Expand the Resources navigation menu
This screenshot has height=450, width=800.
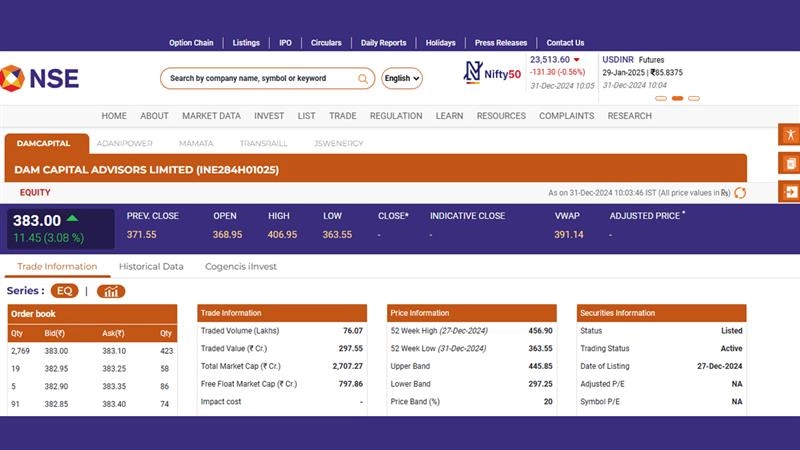click(501, 116)
